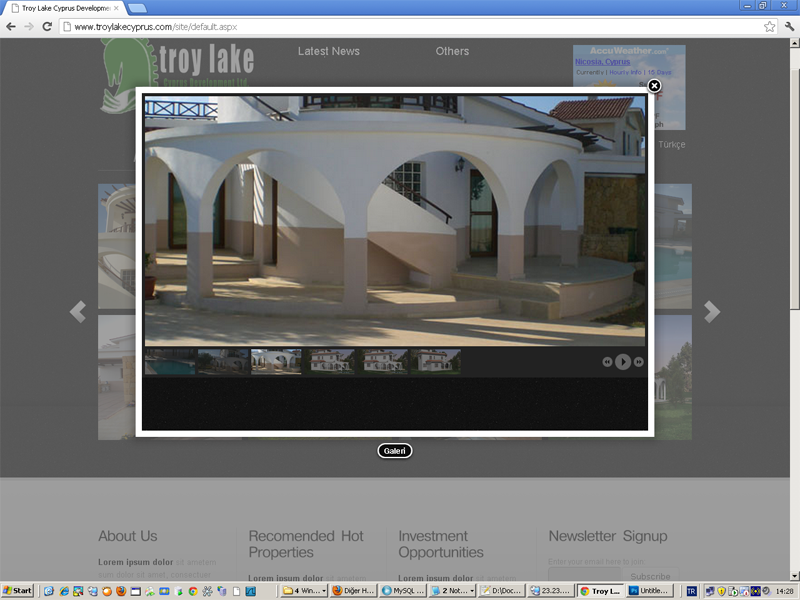
Task: Click the large villa arches photo
Action: tap(395, 221)
